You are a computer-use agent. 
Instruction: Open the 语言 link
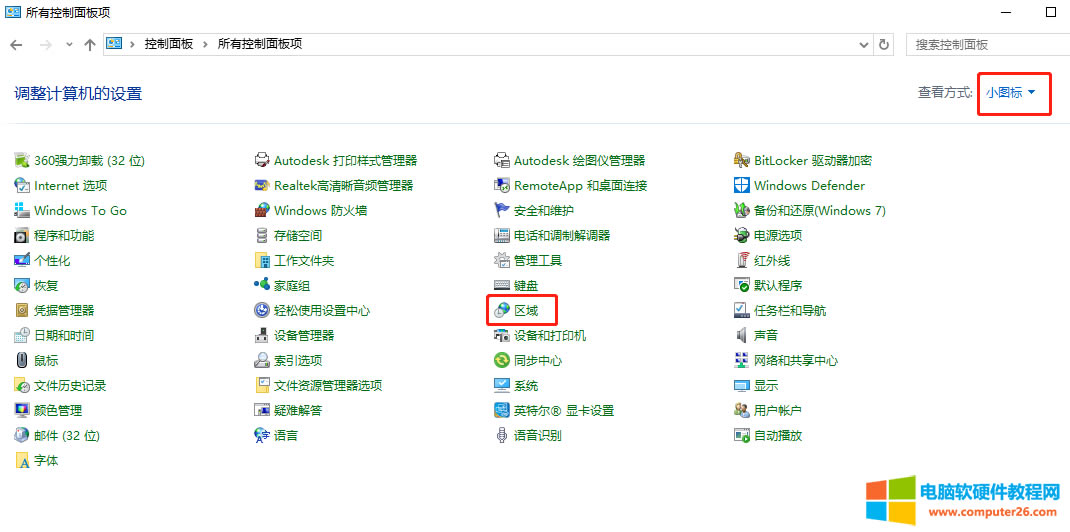(286, 436)
